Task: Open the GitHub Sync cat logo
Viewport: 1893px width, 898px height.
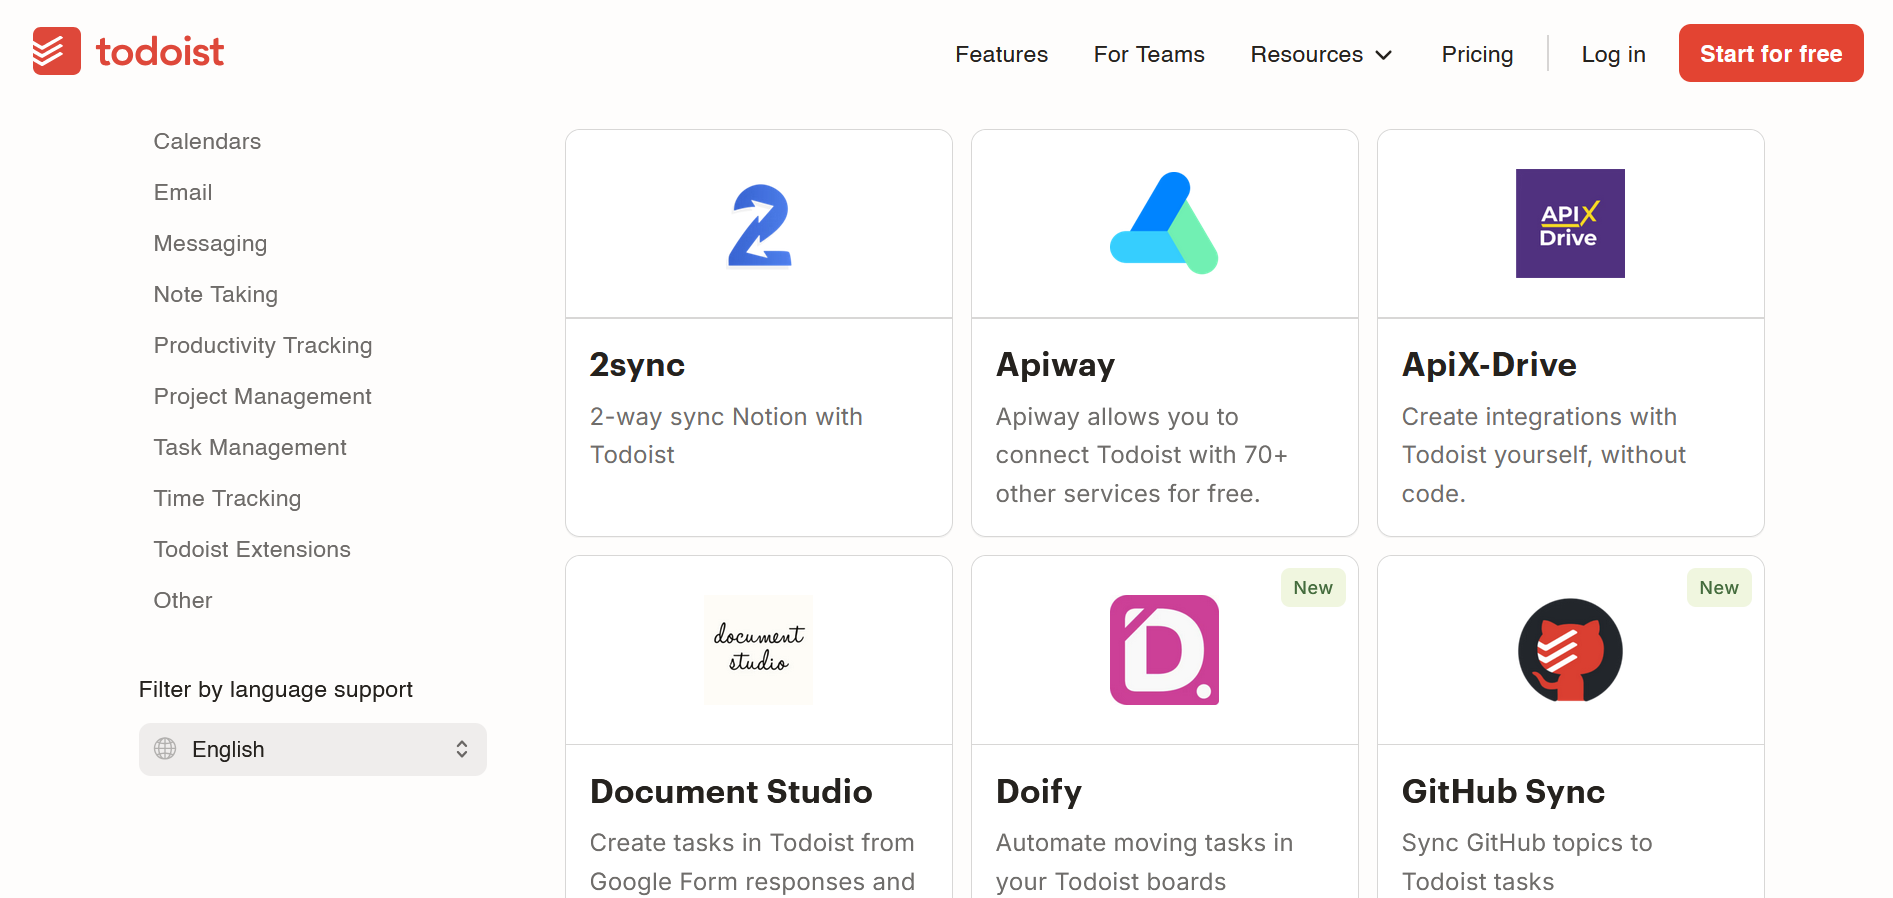Action: [1570, 650]
